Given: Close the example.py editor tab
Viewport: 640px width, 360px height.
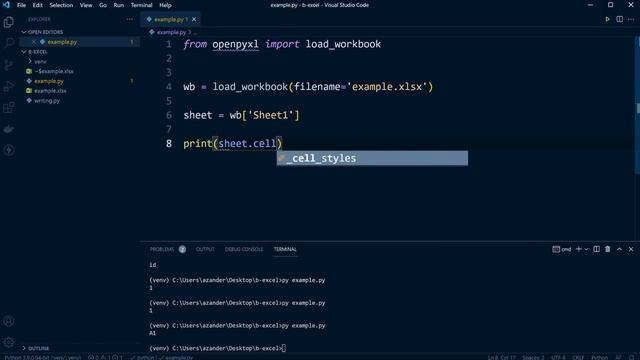Looking at the screenshot, I should coord(194,19).
